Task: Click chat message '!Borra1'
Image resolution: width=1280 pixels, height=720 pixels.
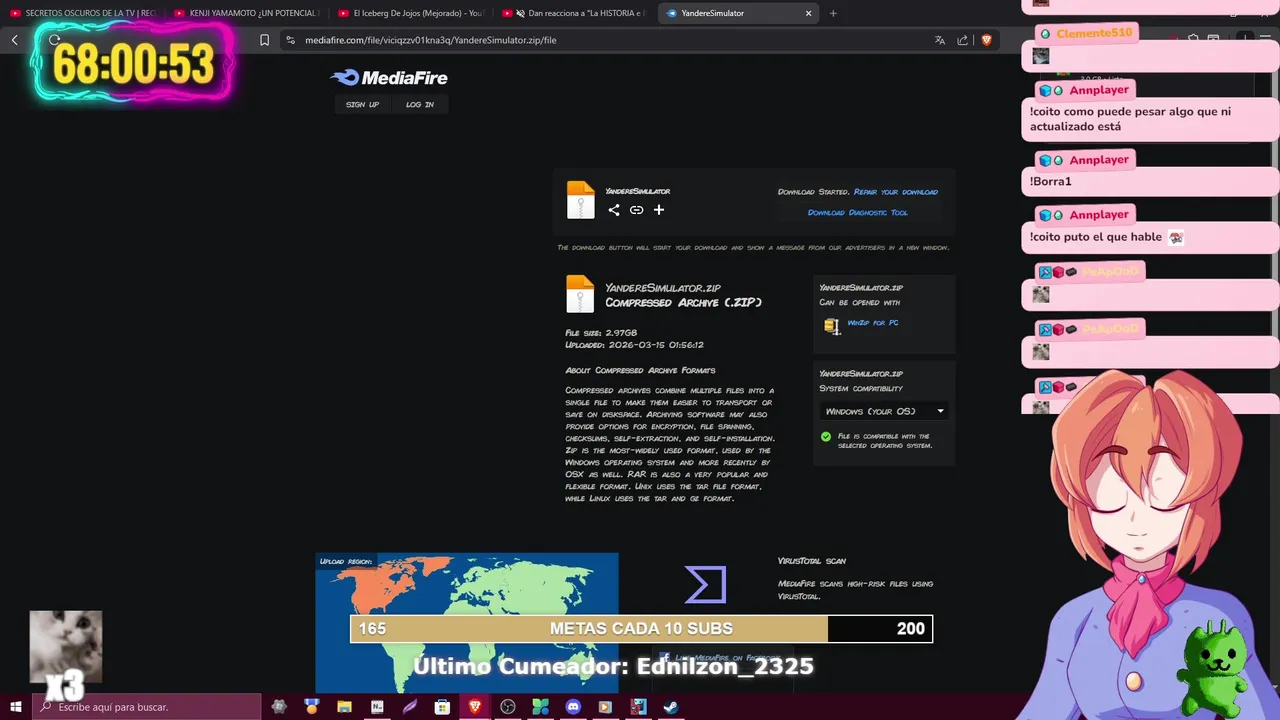Action: tap(1051, 182)
